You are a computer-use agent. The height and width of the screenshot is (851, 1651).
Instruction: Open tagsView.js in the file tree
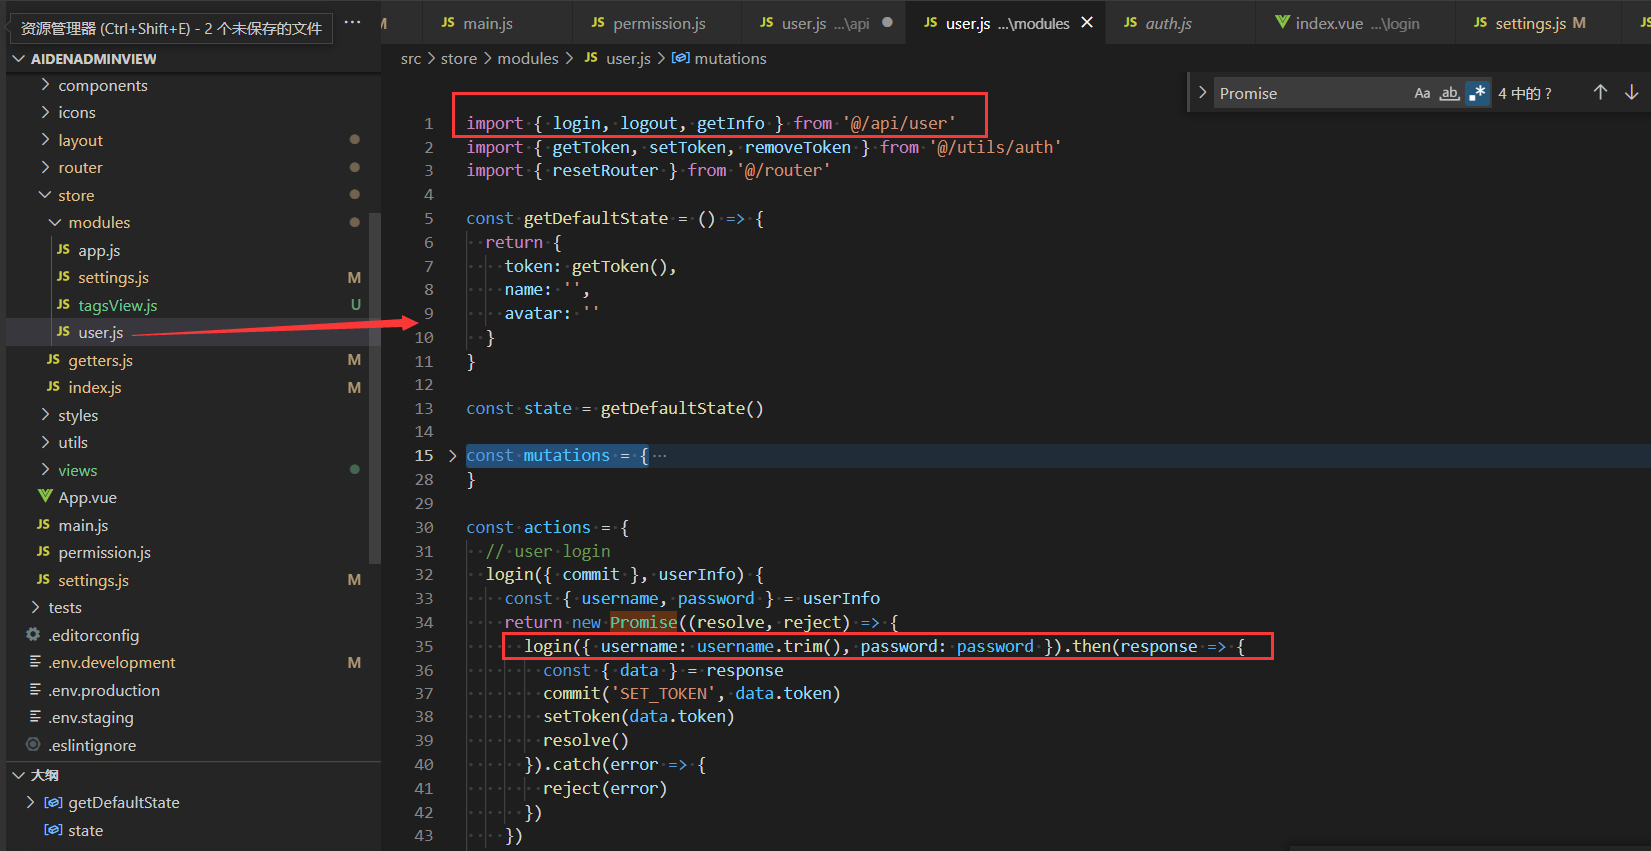(x=117, y=305)
